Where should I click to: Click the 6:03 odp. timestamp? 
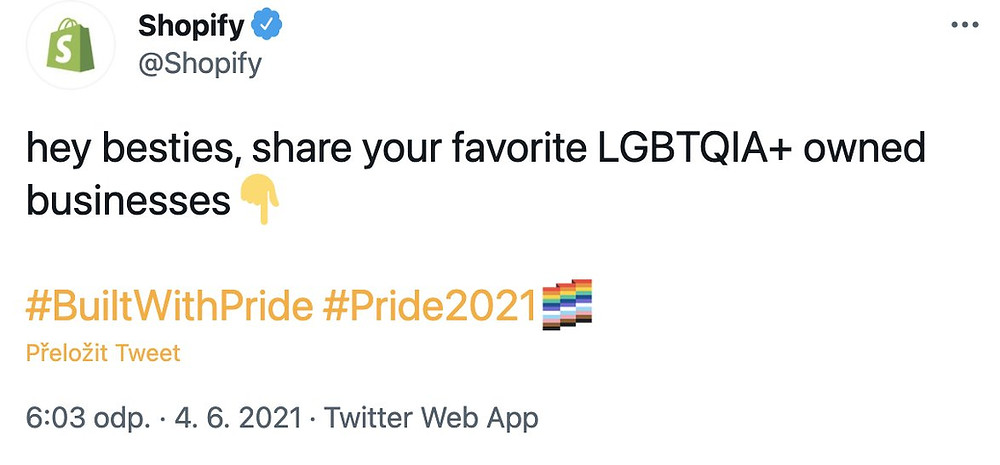coord(88,418)
